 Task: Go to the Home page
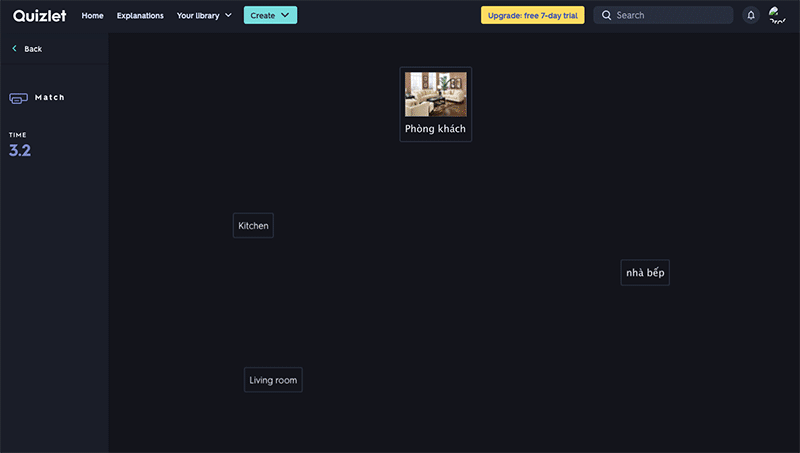click(92, 15)
